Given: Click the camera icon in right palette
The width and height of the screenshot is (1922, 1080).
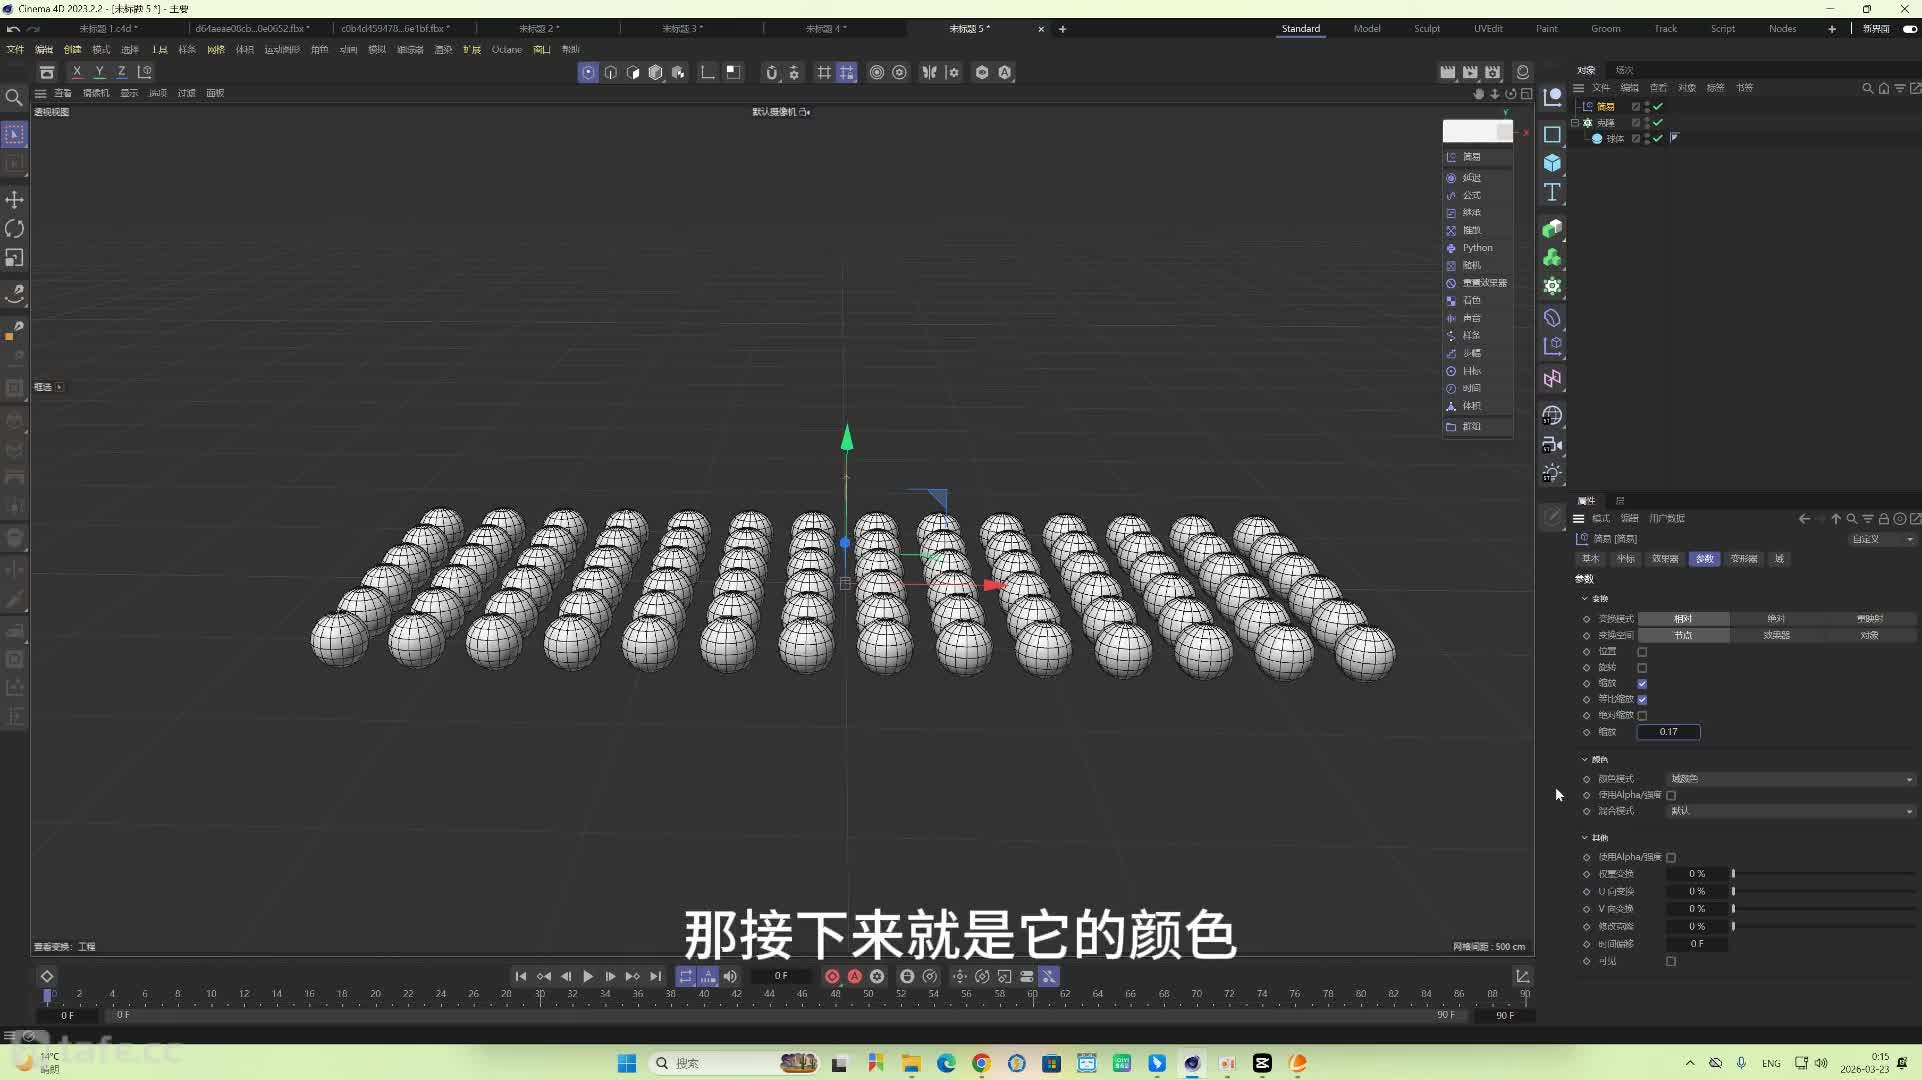Looking at the screenshot, I should point(1552,445).
